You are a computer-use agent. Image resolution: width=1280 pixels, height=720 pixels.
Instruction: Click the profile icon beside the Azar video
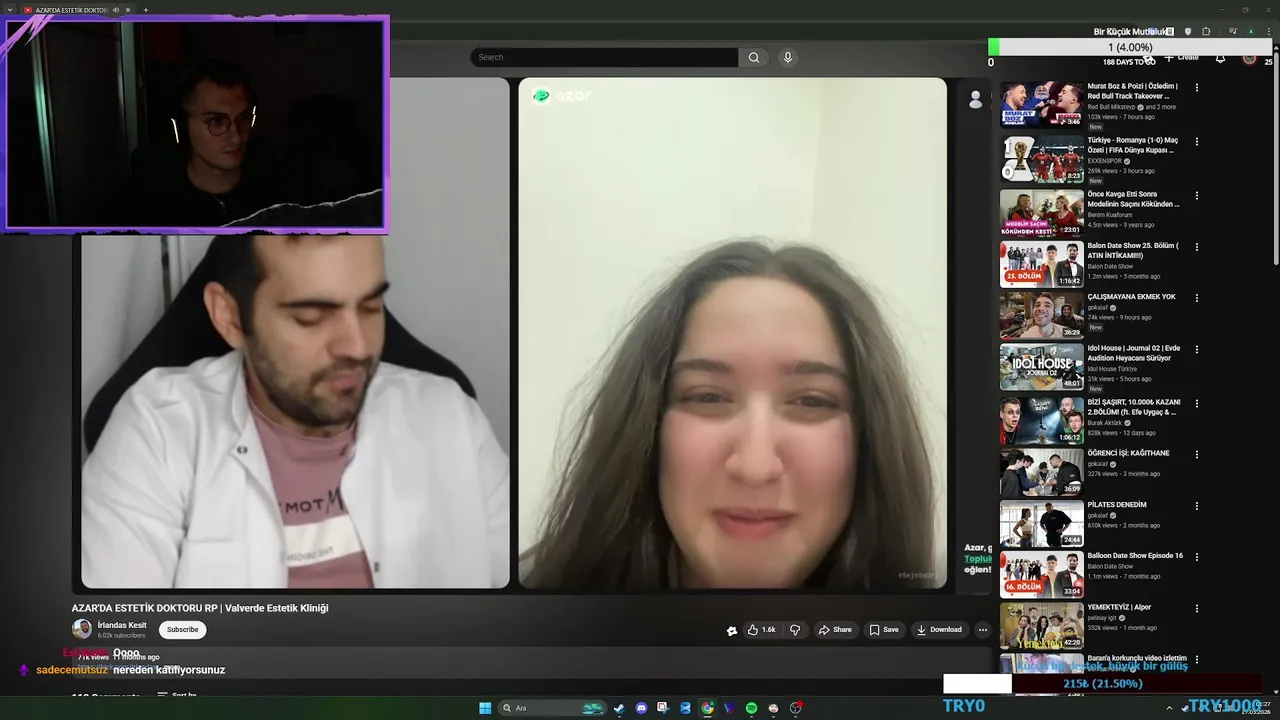click(975, 99)
